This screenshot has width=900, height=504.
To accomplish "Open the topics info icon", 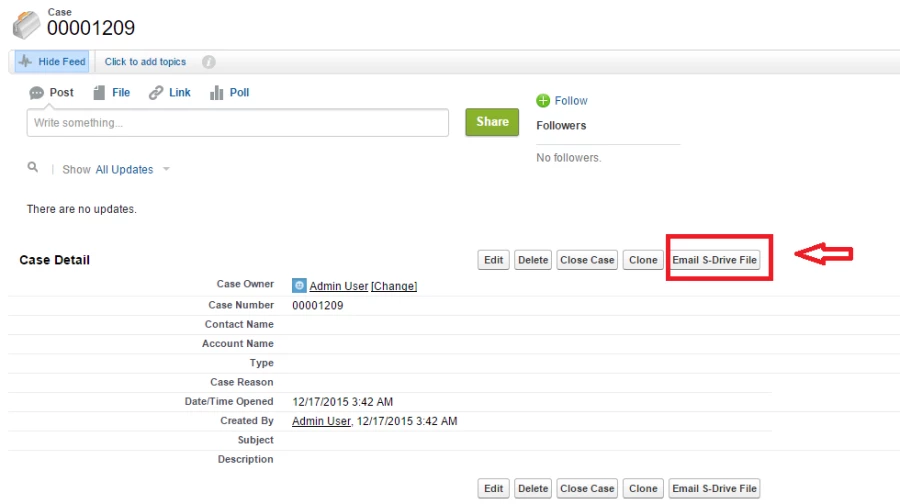I will pos(209,62).
